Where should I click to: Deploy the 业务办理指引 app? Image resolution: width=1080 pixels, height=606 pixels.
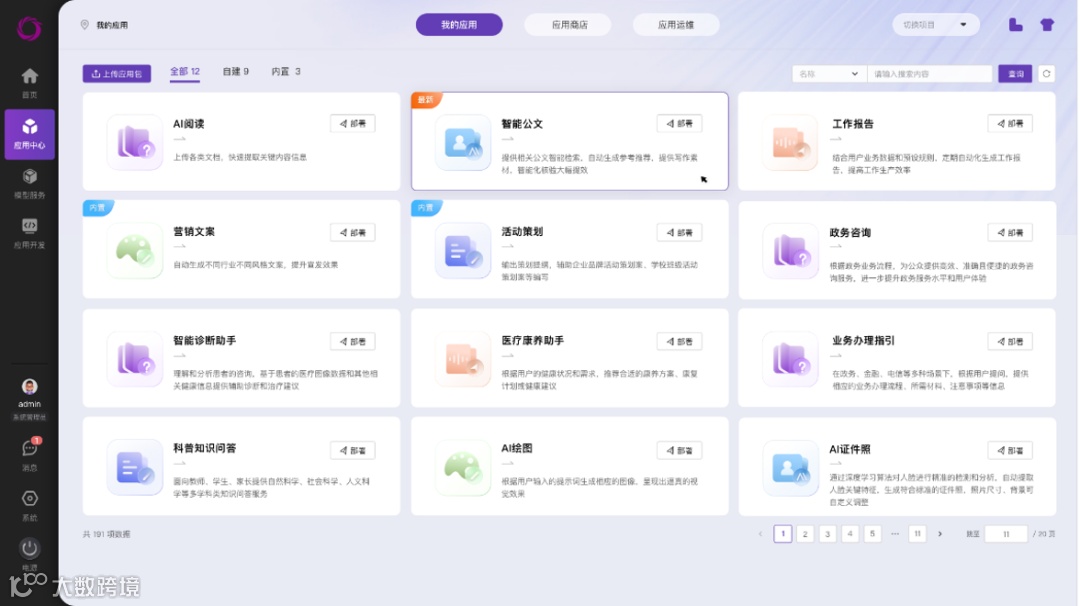tap(1010, 341)
